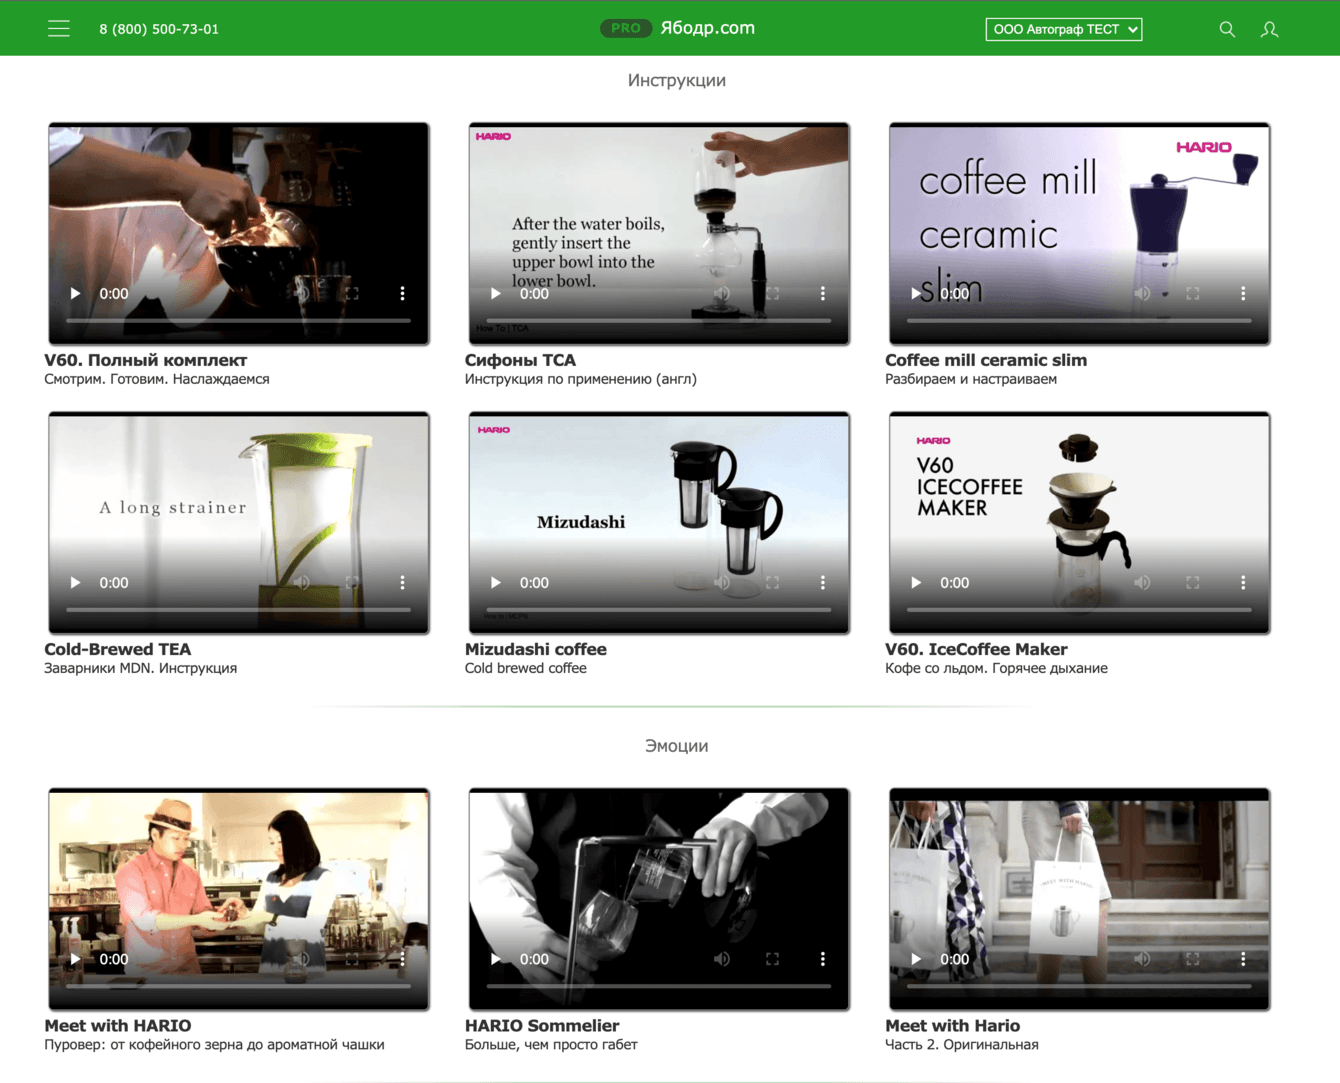Open more options on Mizudashi coffee video
The width and height of the screenshot is (1340, 1083).
coord(822,583)
